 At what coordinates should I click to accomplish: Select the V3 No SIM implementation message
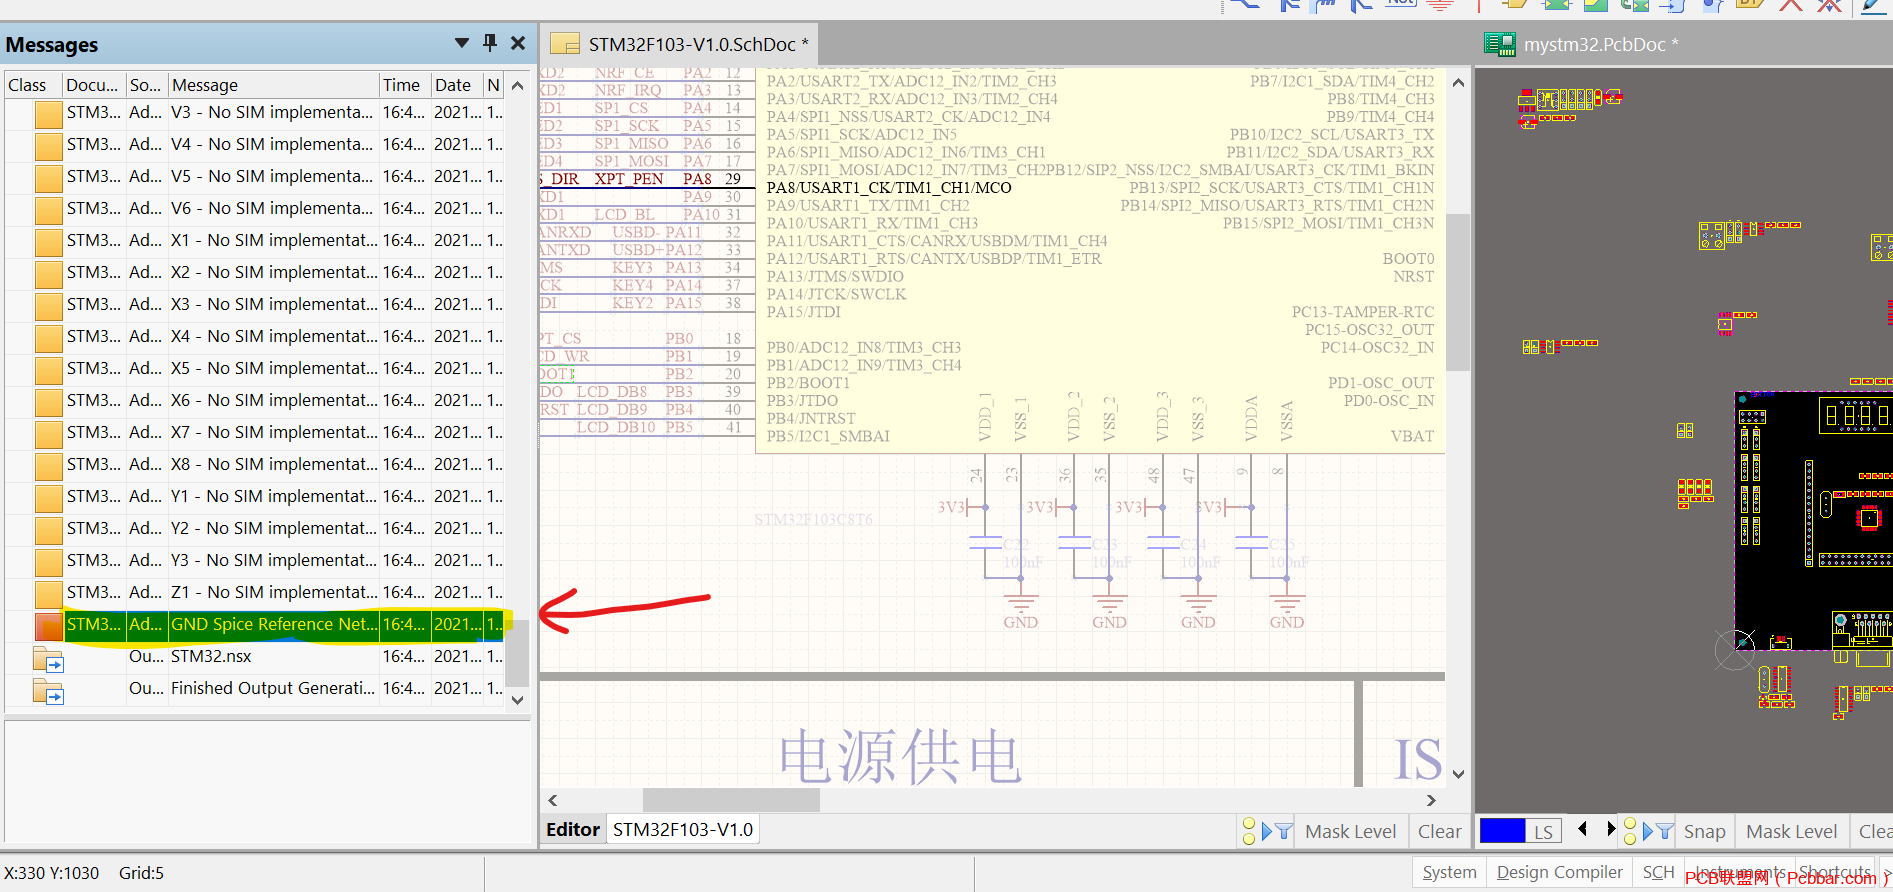(x=255, y=112)
